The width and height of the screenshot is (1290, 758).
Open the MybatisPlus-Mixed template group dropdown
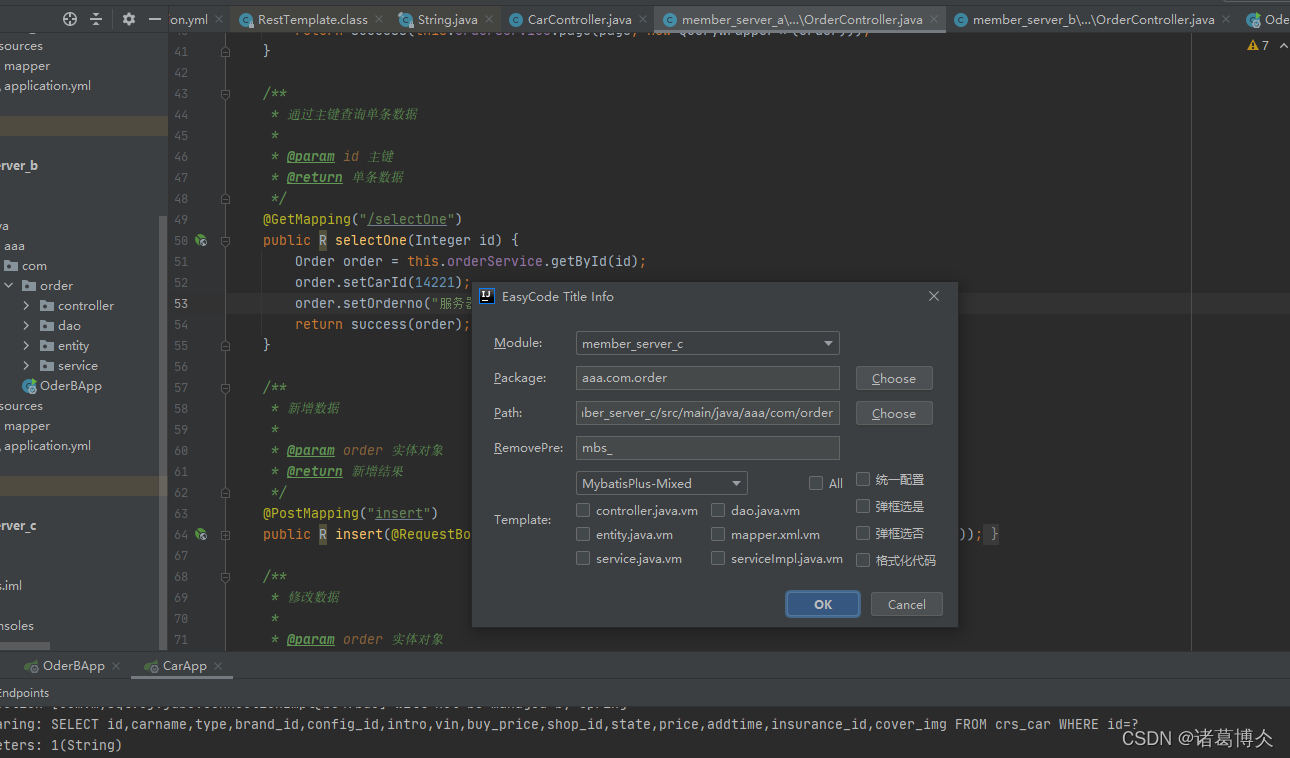coord(662,483)
